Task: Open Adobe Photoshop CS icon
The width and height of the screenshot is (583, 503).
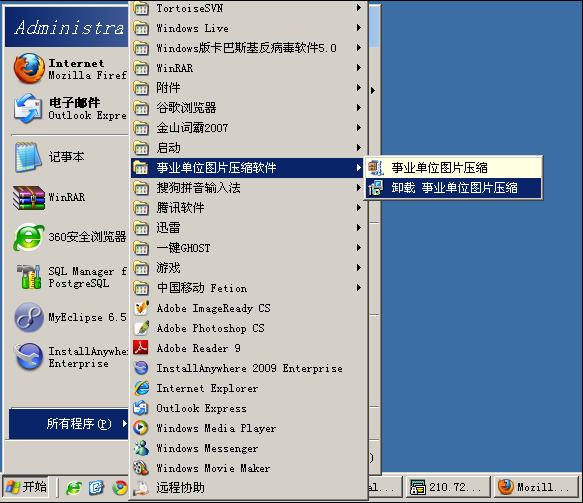Action: (x=141, y=328)
